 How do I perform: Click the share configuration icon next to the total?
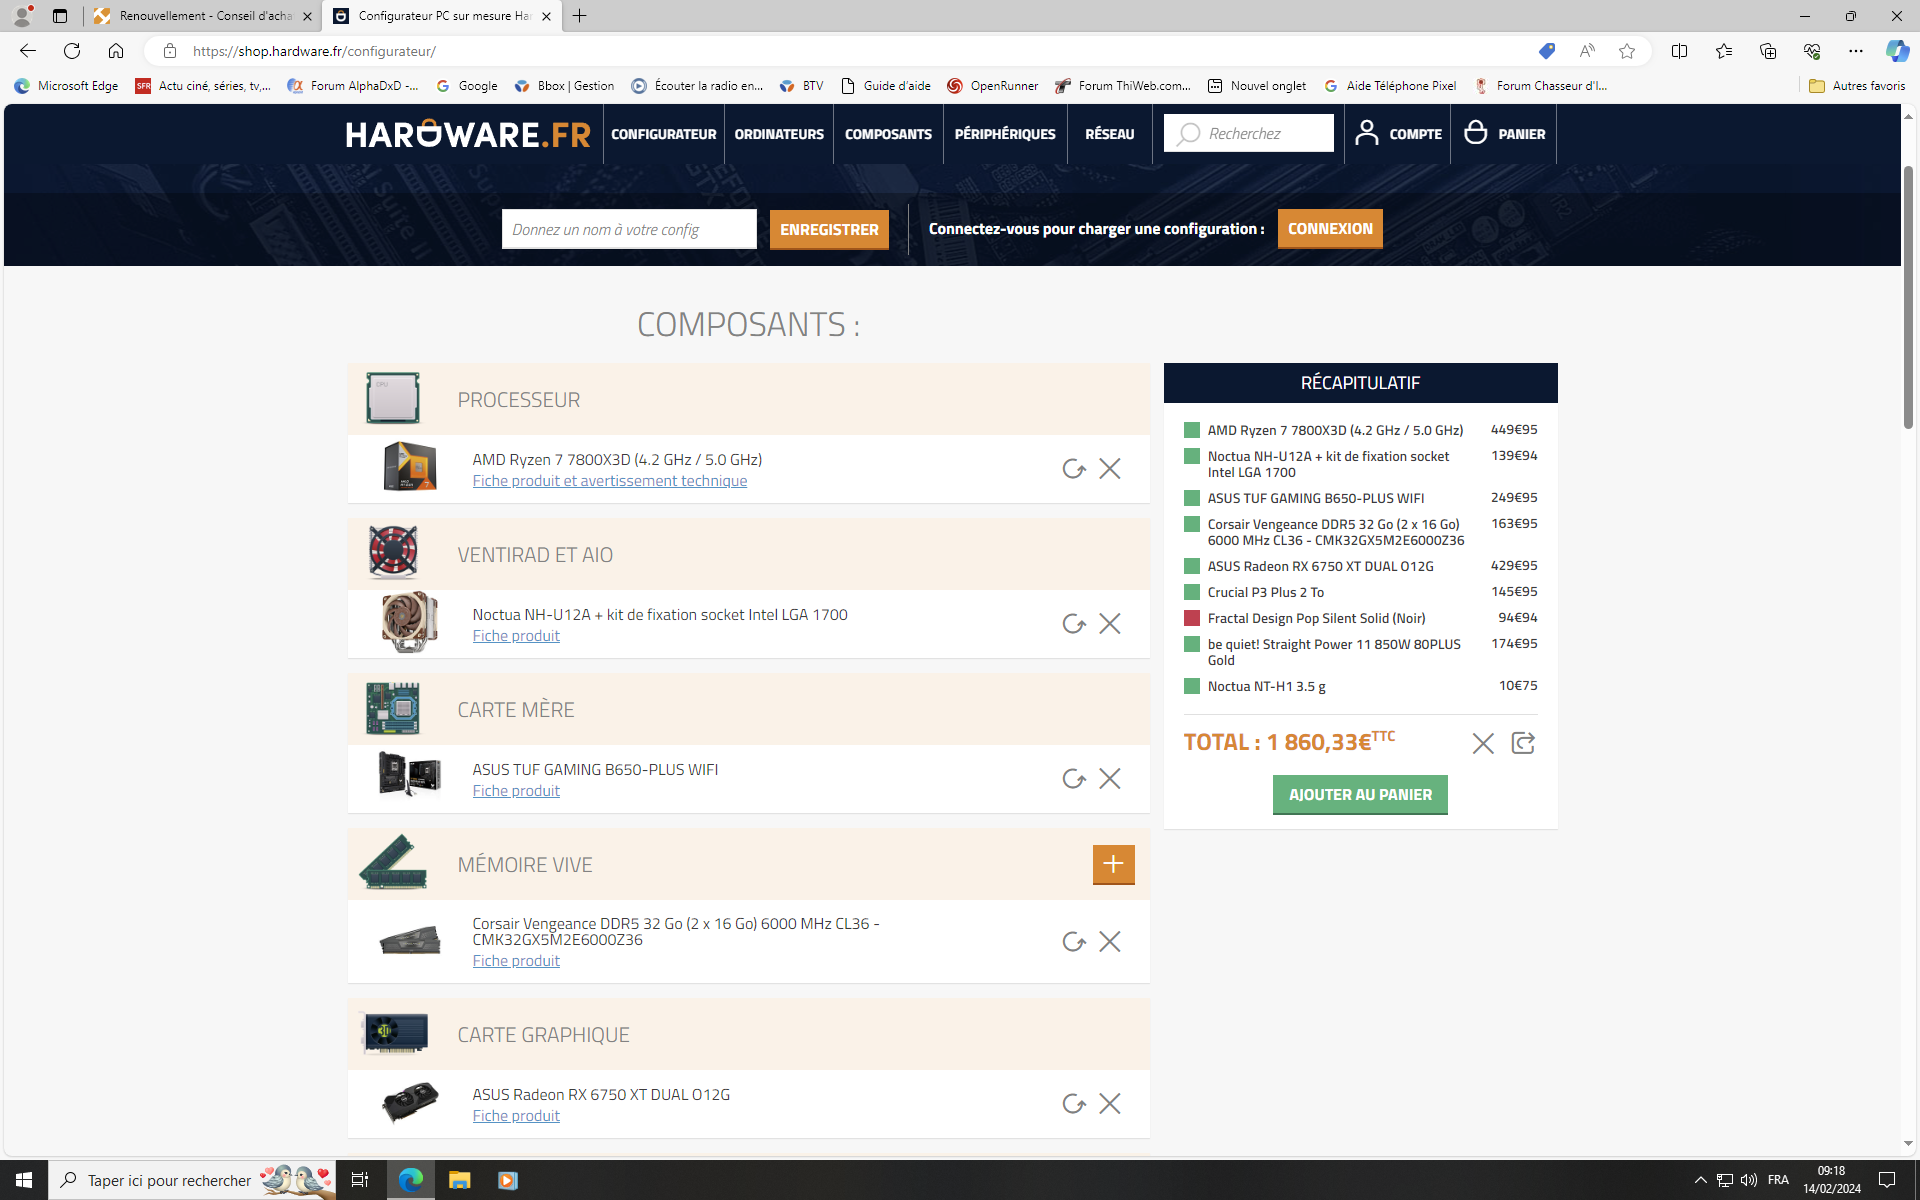point(1522,743)
